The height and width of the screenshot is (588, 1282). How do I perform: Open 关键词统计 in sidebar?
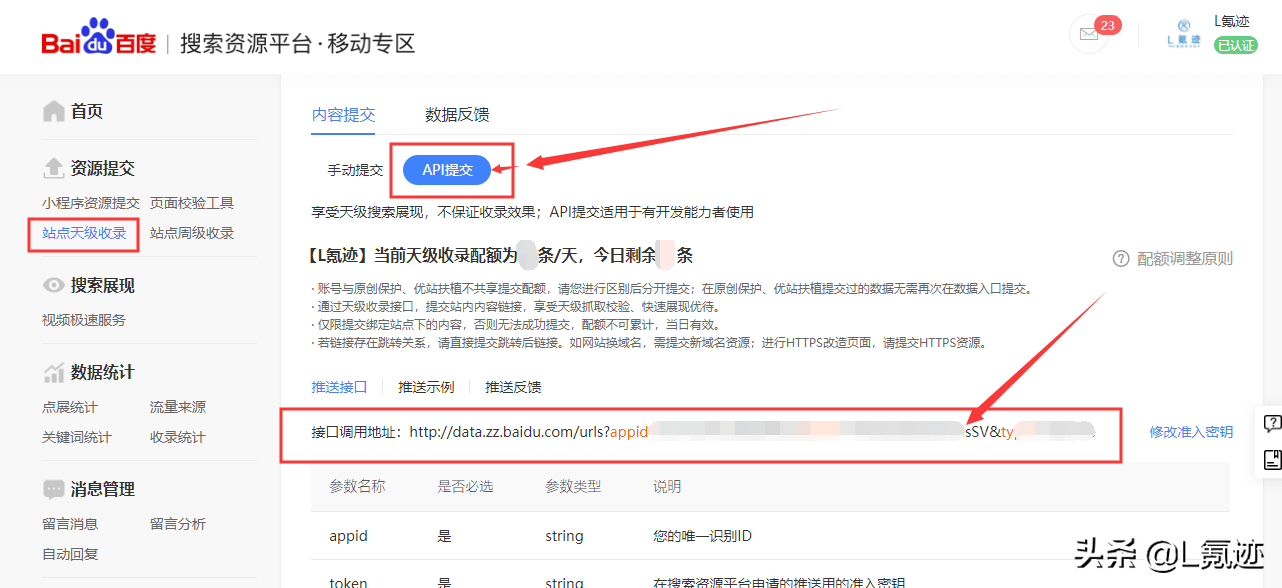tap(77, 437)
